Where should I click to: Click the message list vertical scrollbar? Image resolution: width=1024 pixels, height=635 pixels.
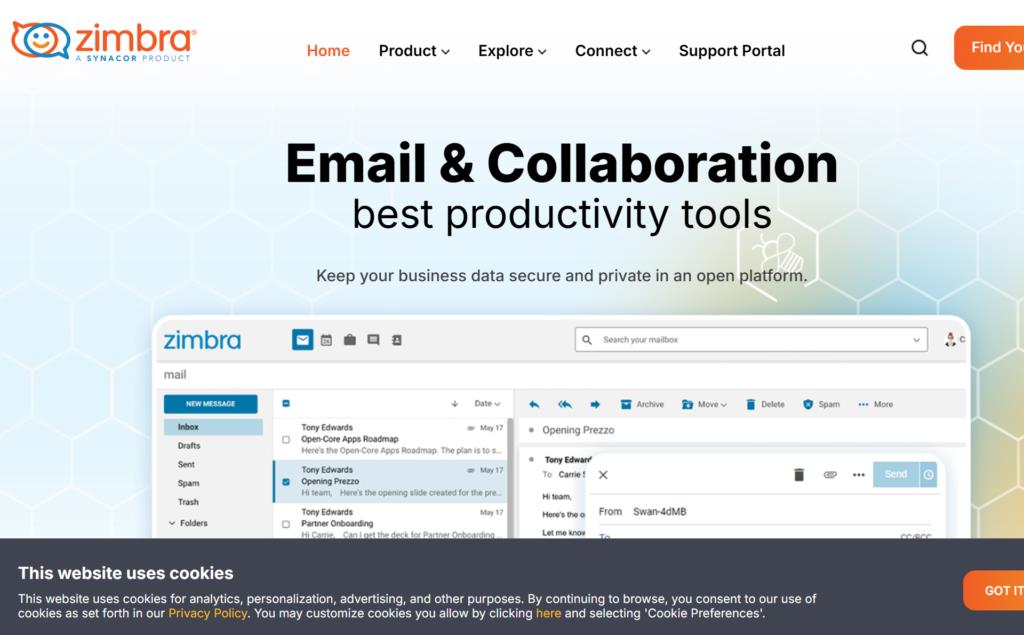click(511, 477)
